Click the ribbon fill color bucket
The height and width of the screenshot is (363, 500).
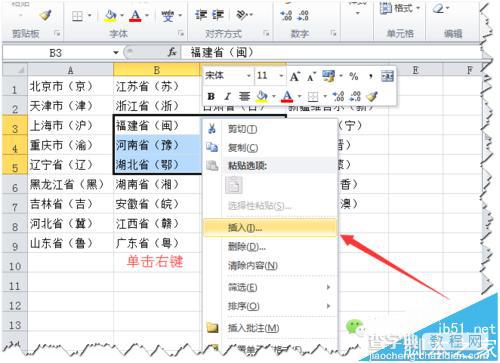(110, 15)
